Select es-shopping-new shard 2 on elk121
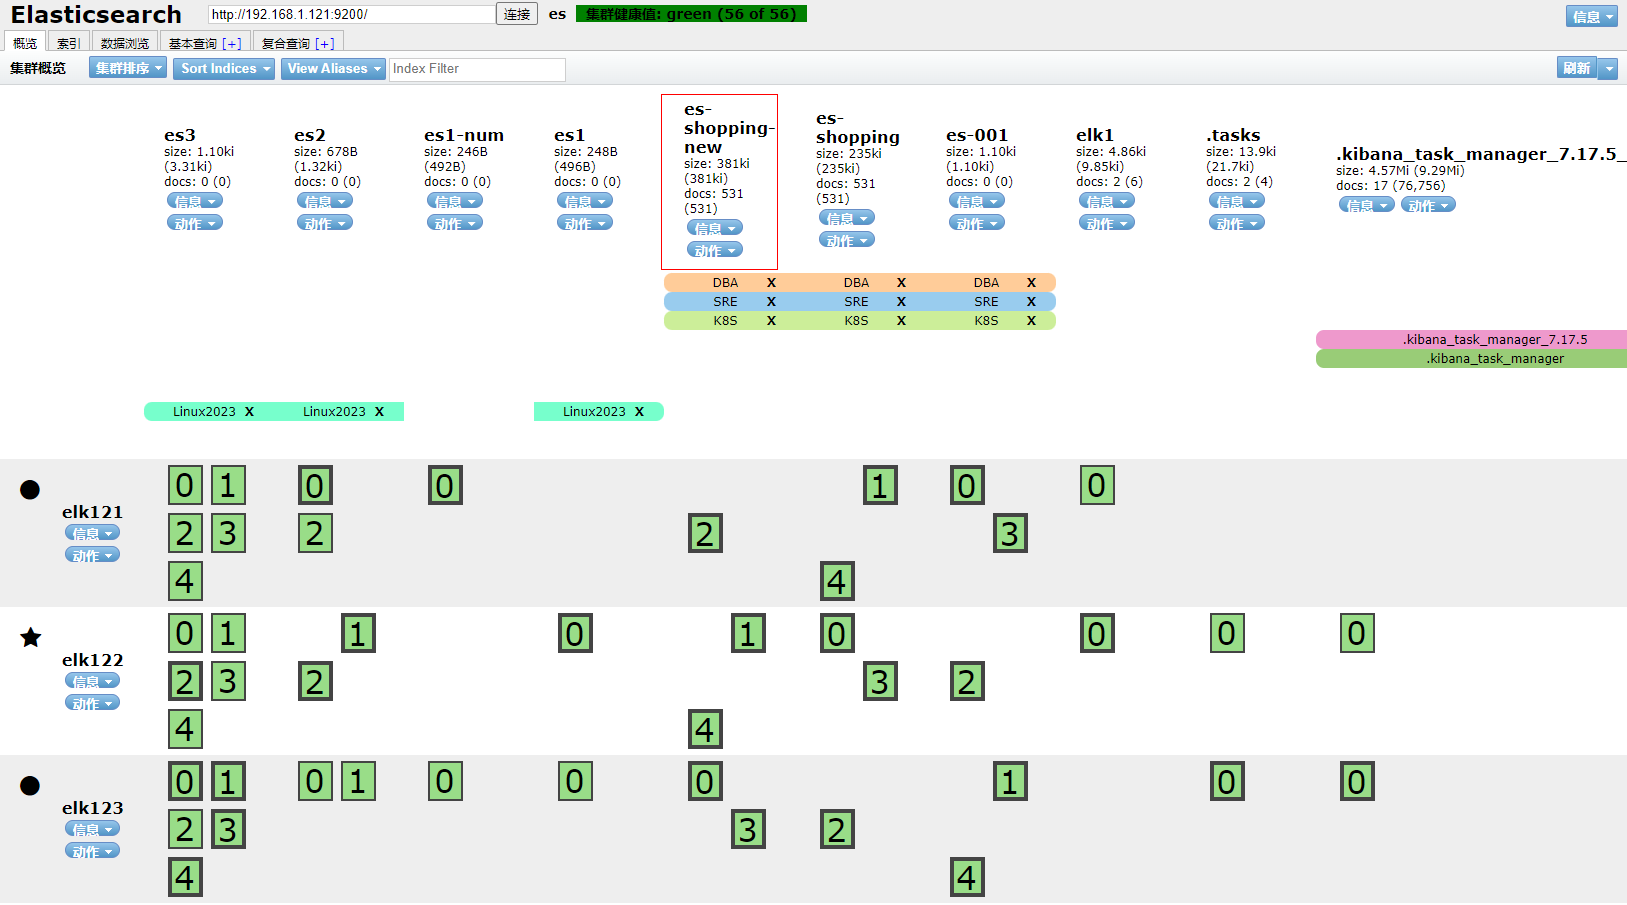Screen dimensions: 1627x905 coord(705,534)
